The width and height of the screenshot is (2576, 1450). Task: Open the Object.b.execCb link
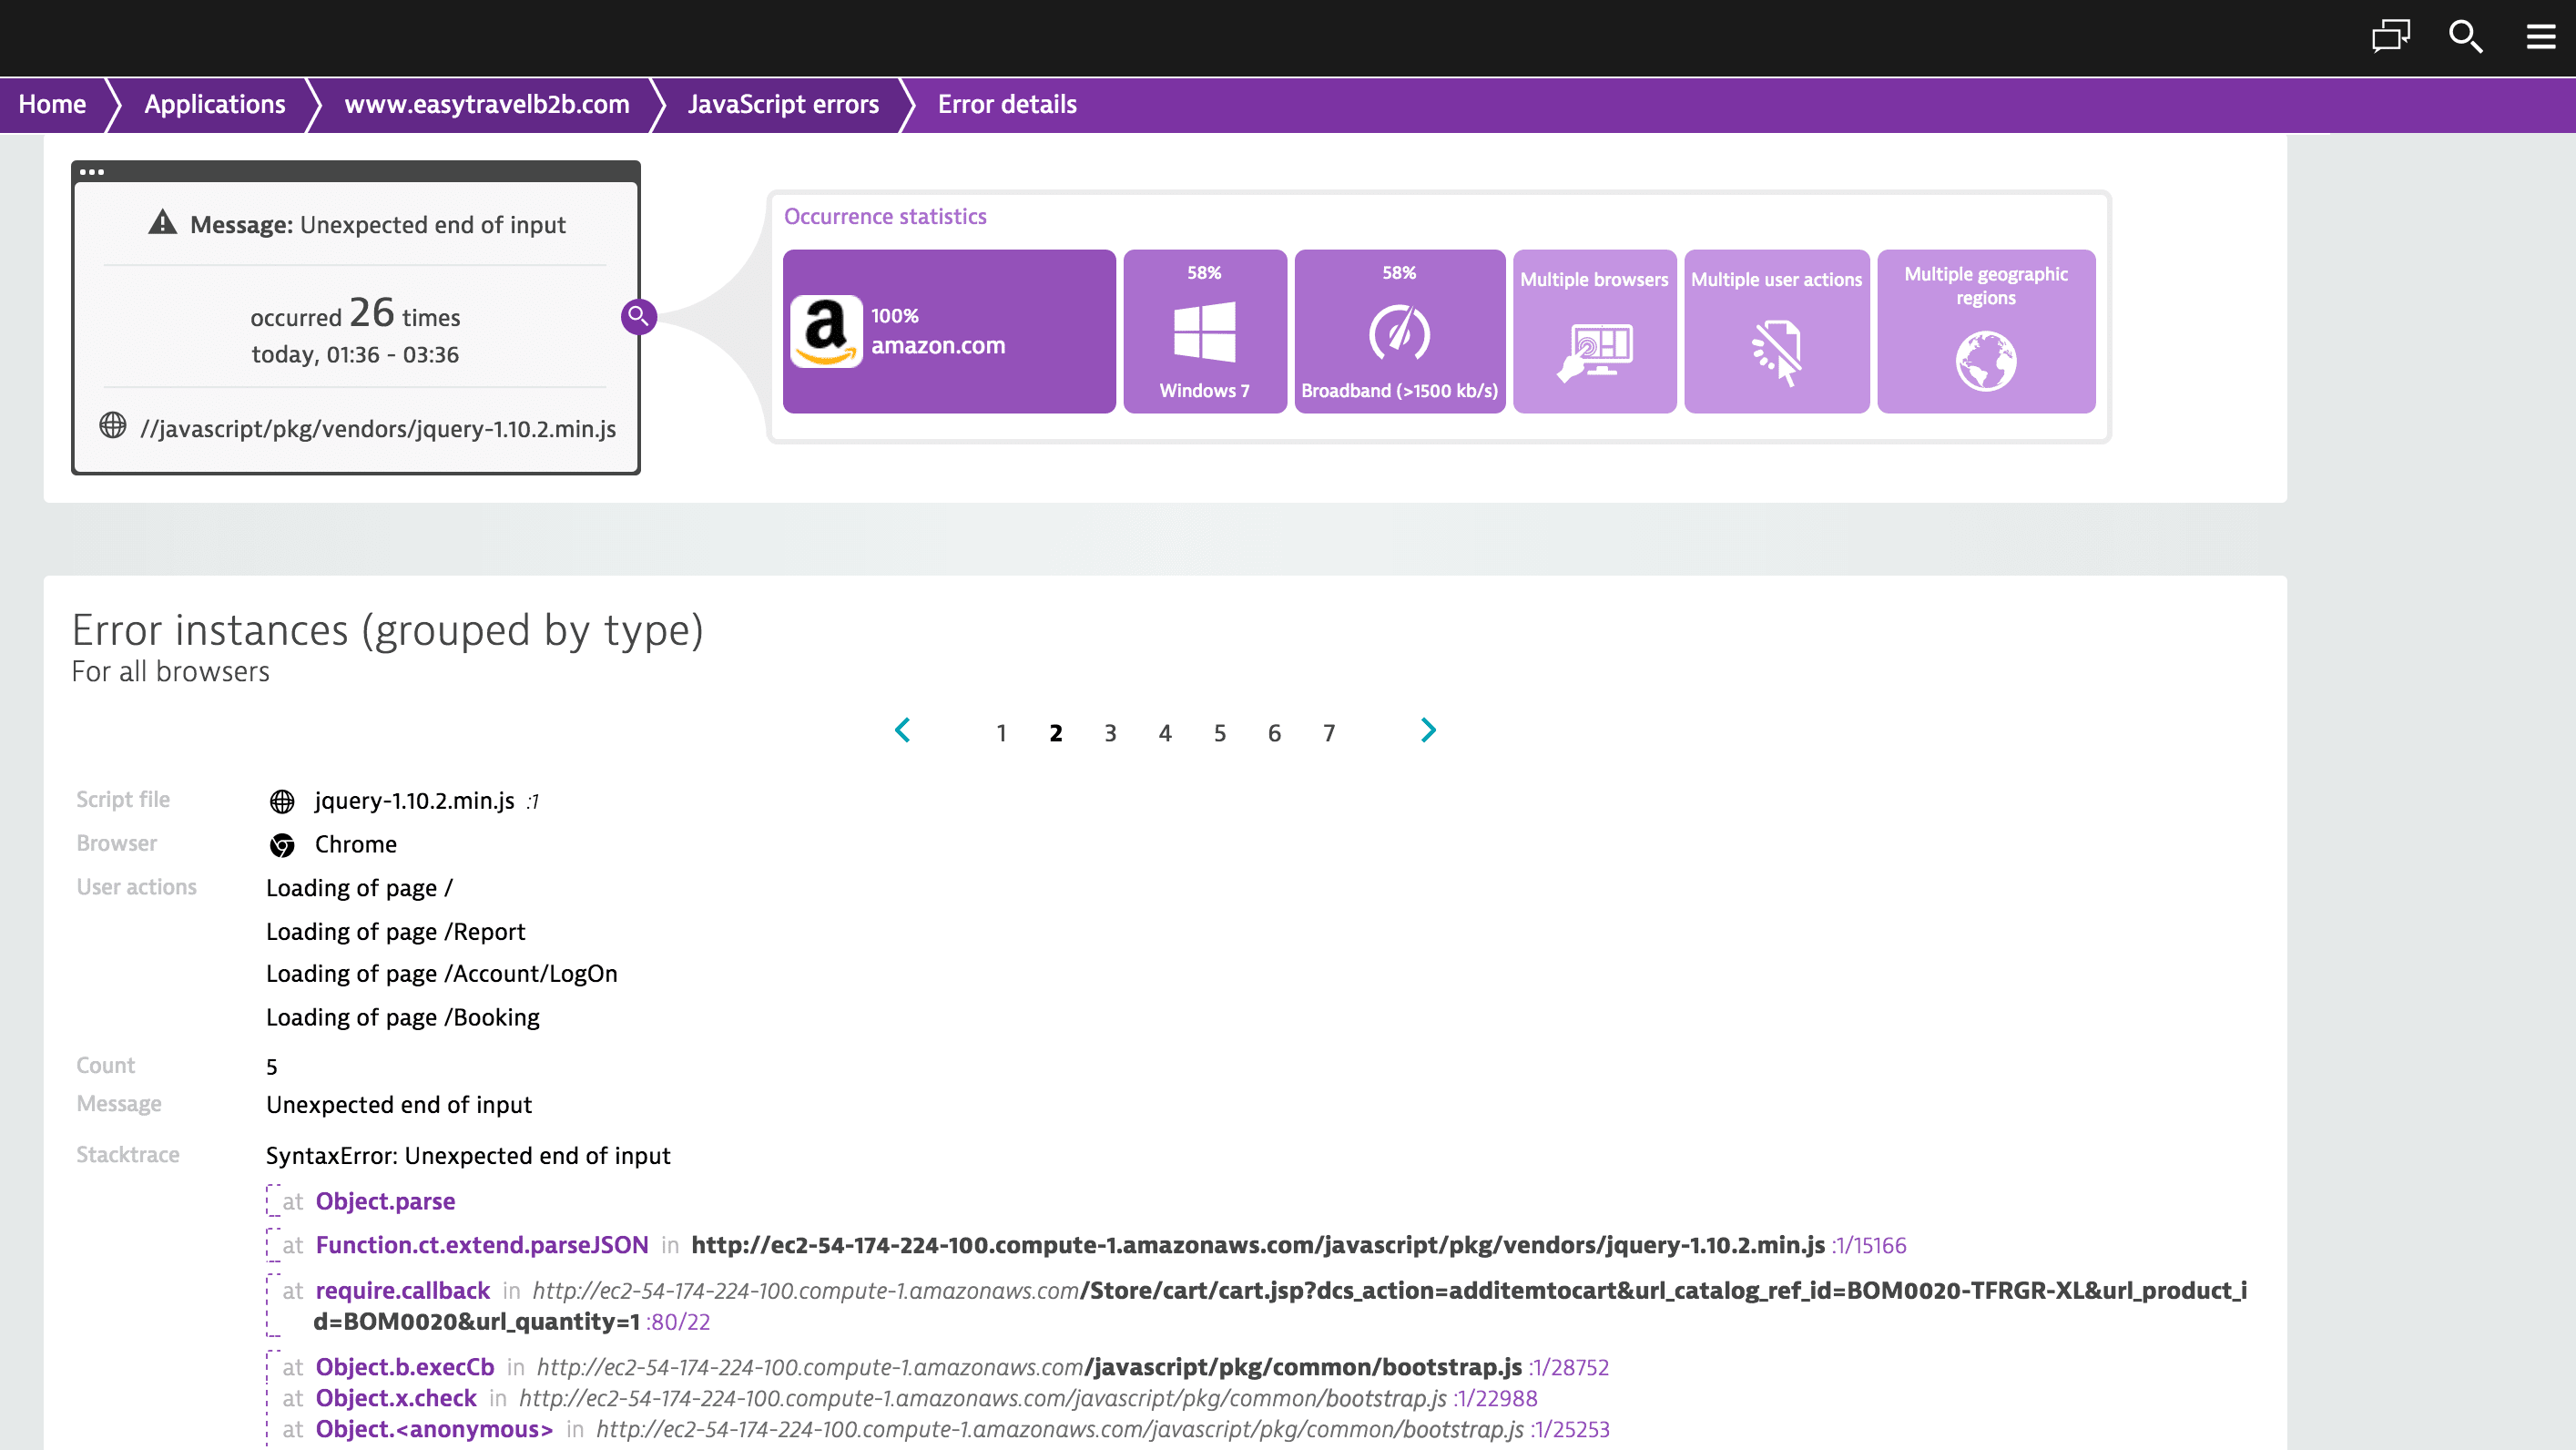(x=405, y=1366)
